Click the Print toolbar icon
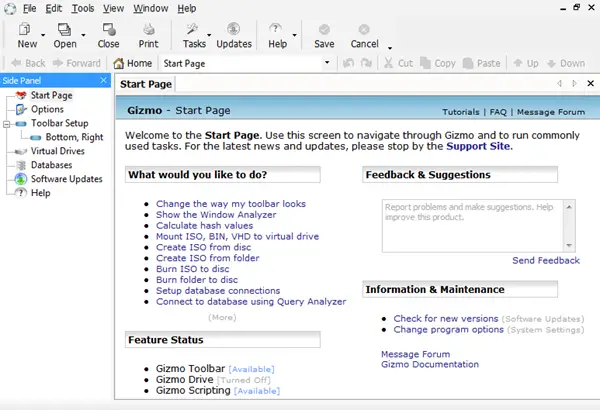 [x=148, y=30]
